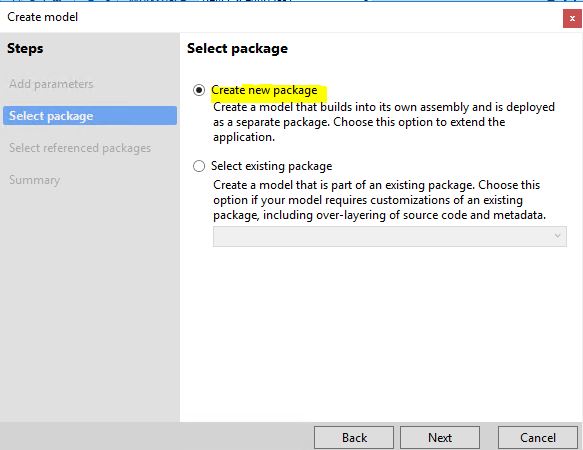Click the Select package page heading
Screen dimensions: 583x450
tap(237, 48)
